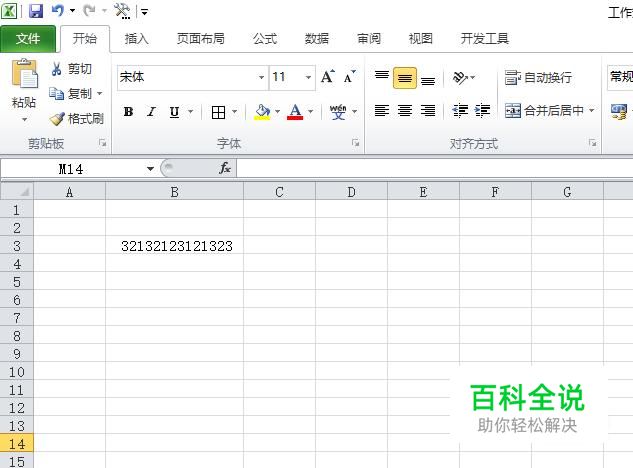This screenshot has width=633, height=468.
Task: Click 格式刷 format painter
Action: (x=76, y=119)
